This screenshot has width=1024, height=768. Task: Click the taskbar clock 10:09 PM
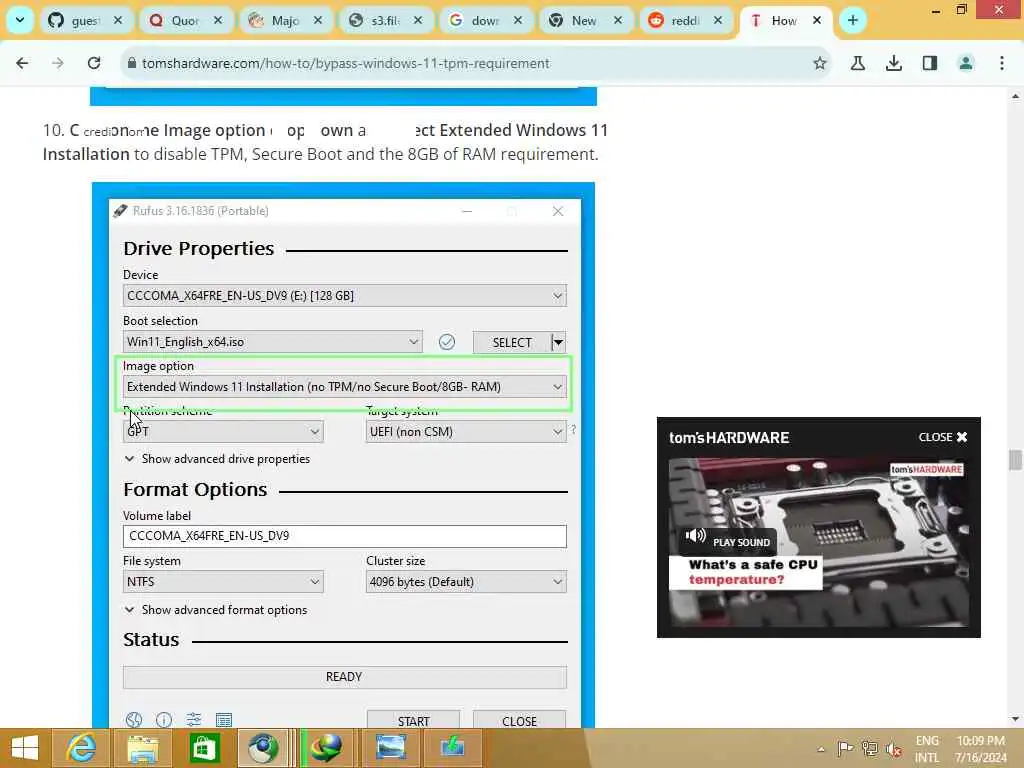coord(981,749)
